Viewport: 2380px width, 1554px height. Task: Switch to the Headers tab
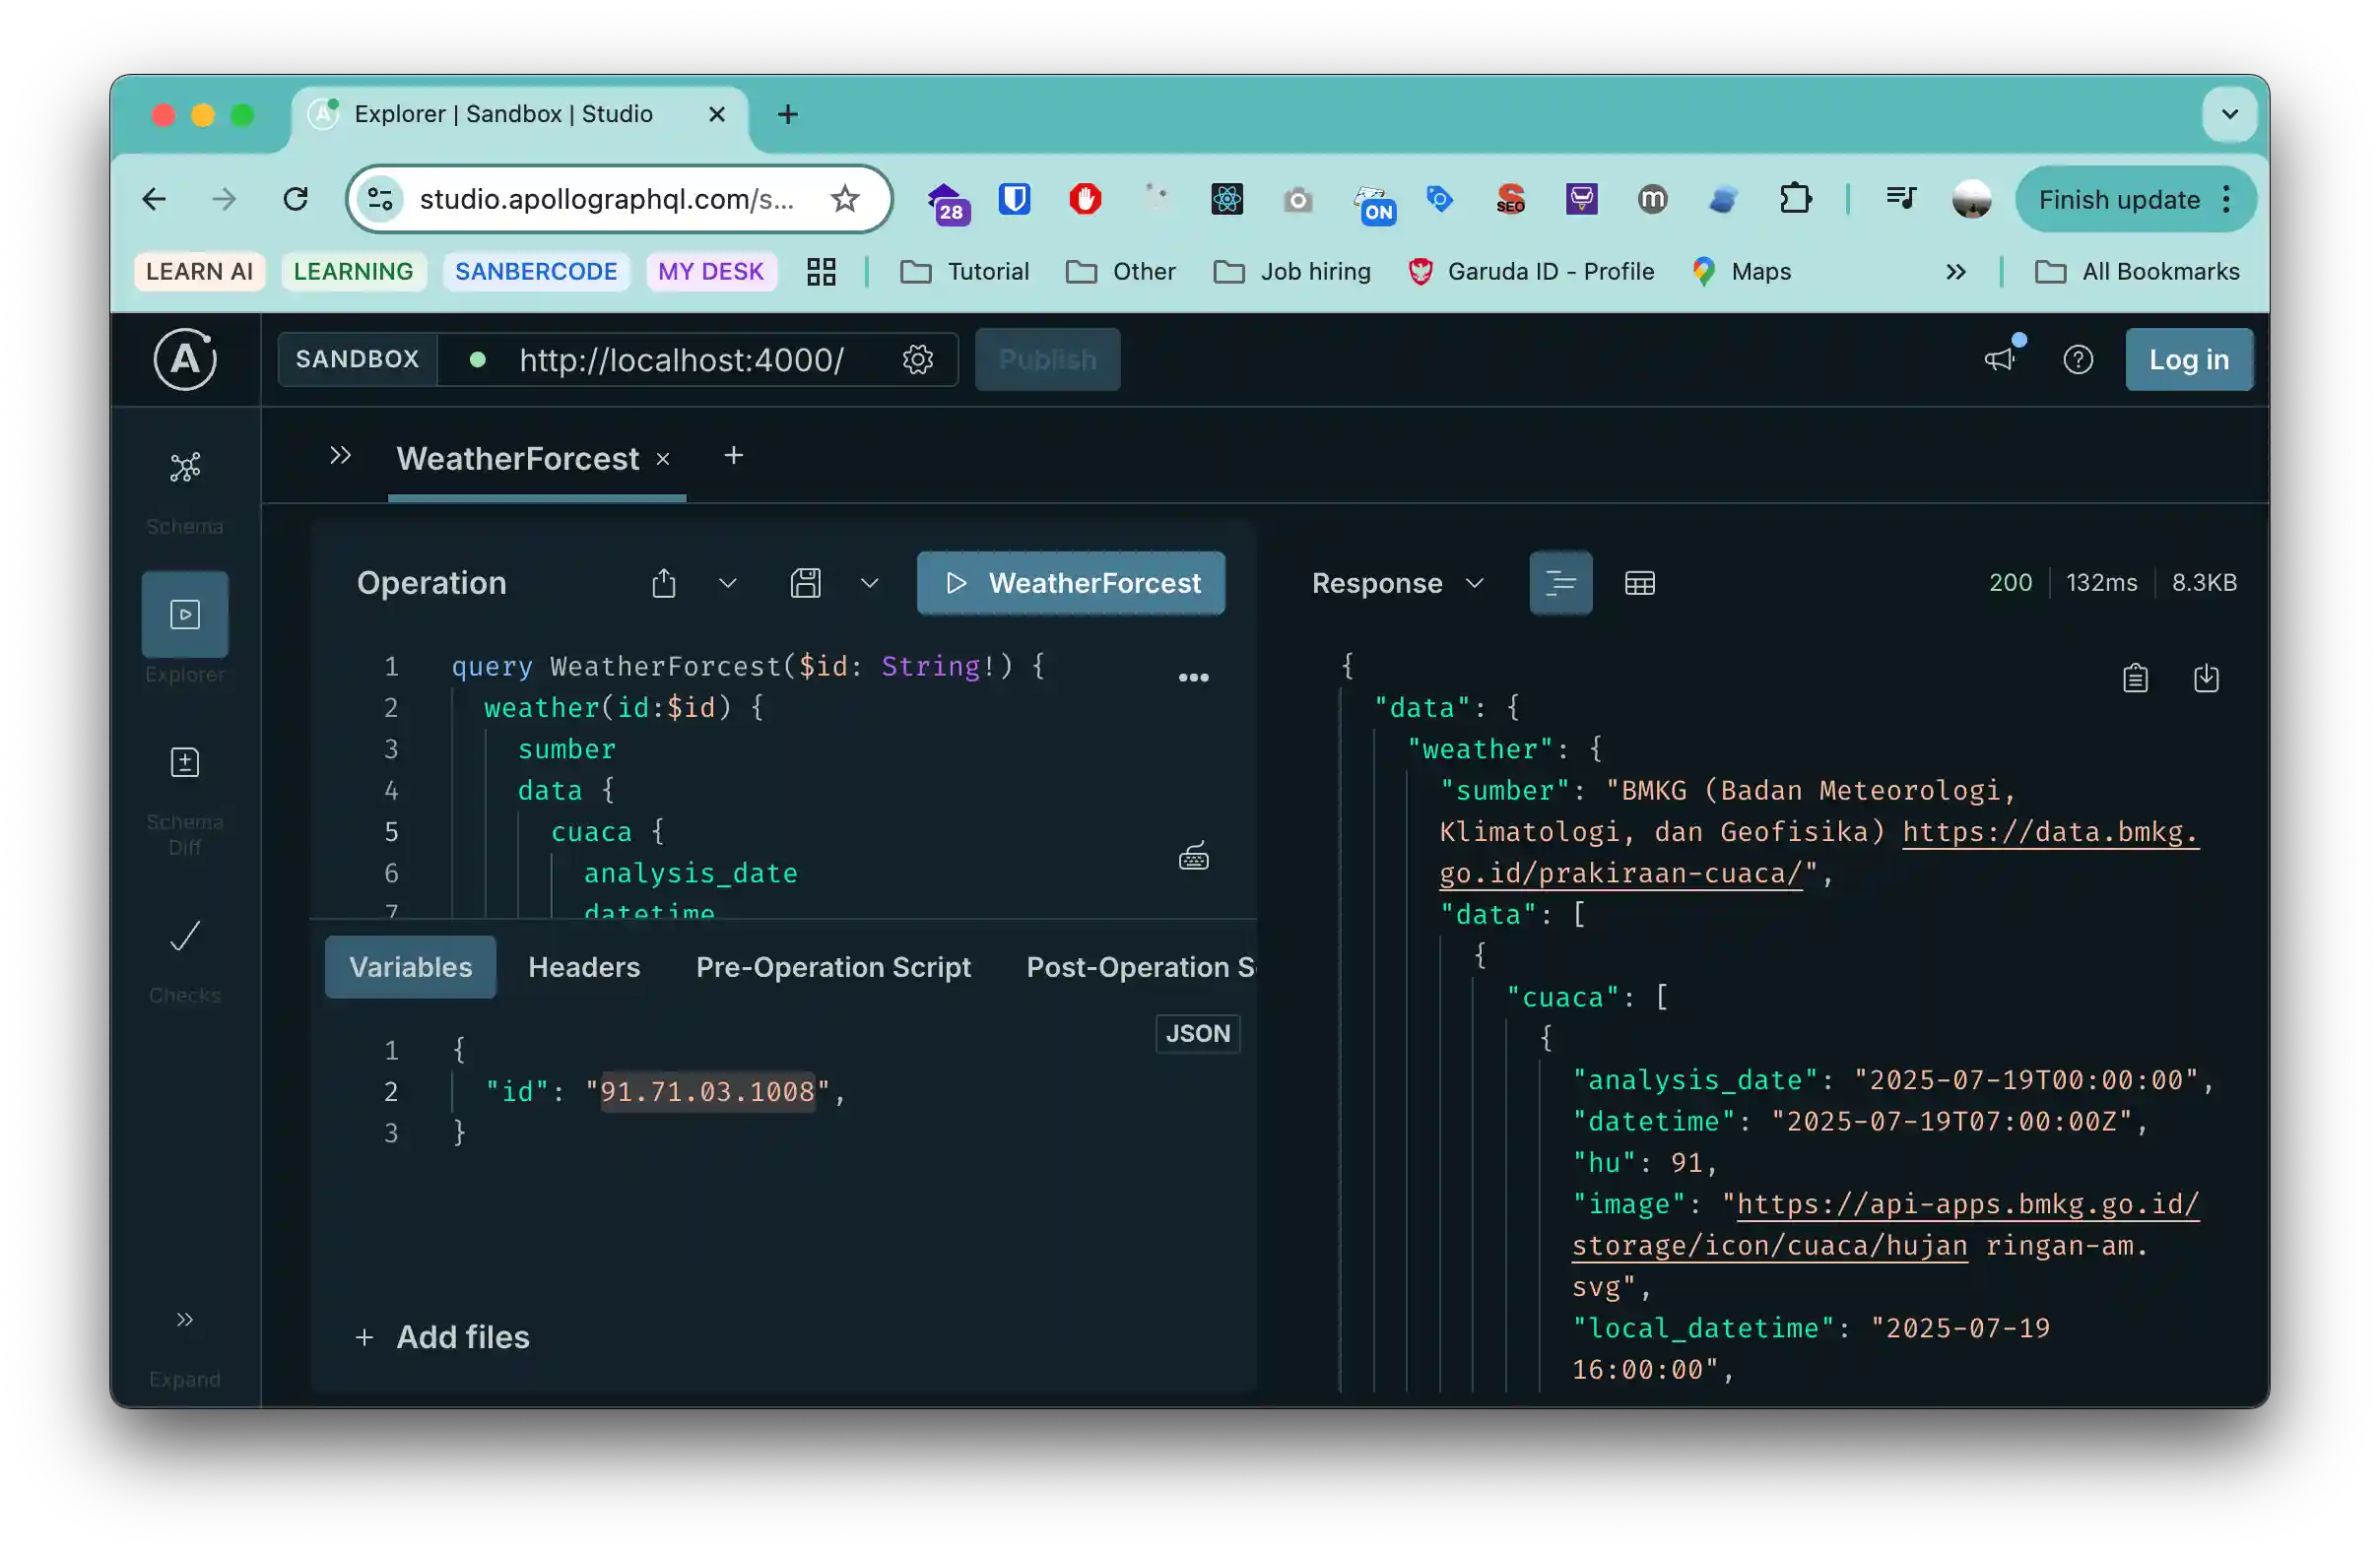point(583,967)
